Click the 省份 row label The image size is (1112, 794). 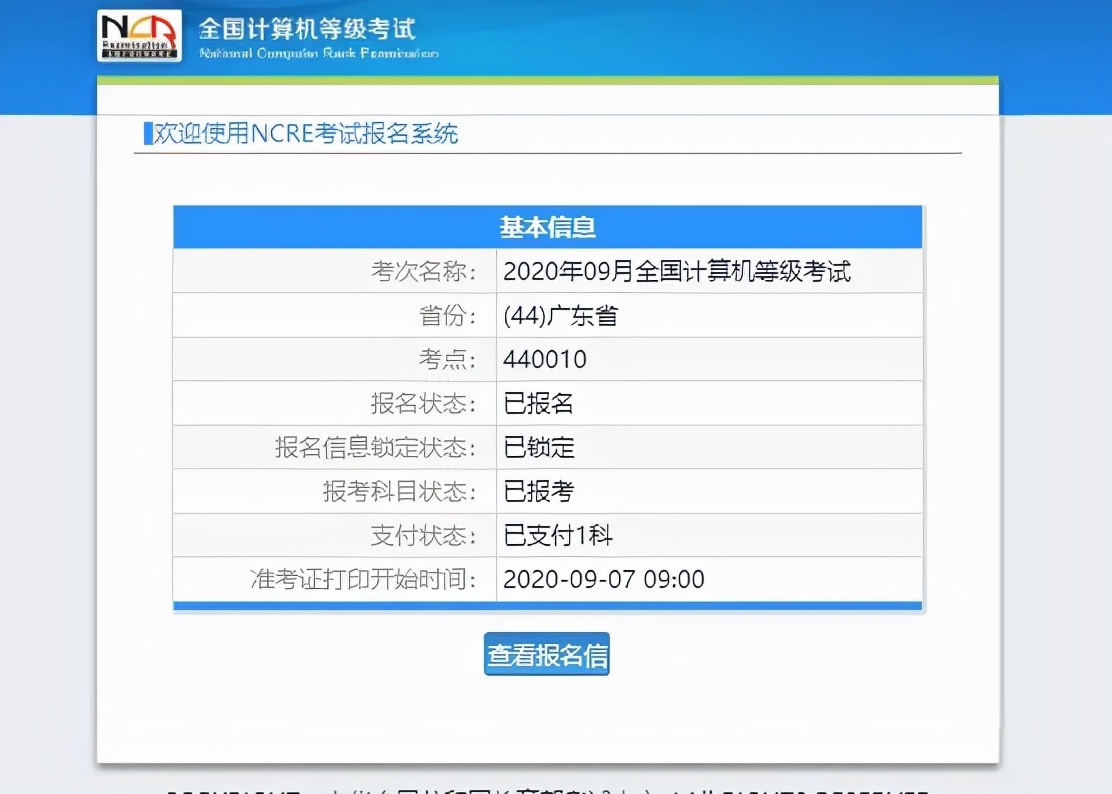[450, 314]
